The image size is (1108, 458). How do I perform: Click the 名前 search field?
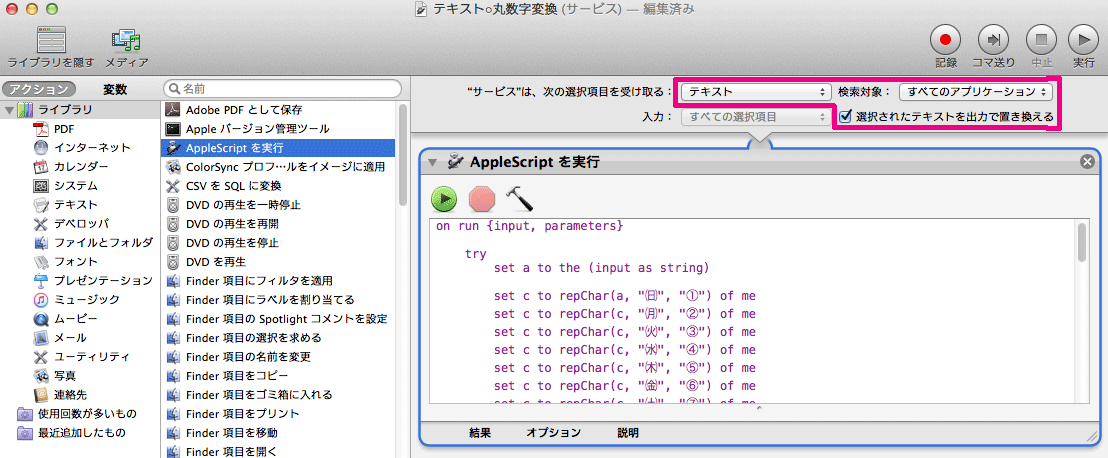click(x=283, y=89)
